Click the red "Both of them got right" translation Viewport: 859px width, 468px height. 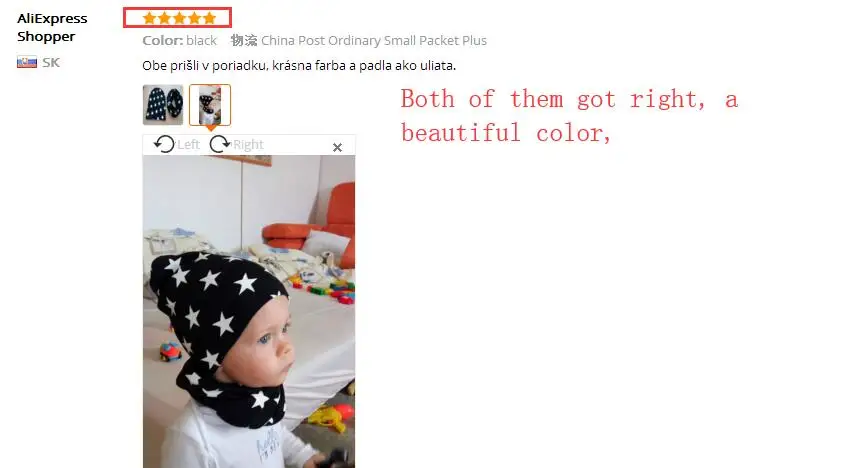[x=569, y=116]
